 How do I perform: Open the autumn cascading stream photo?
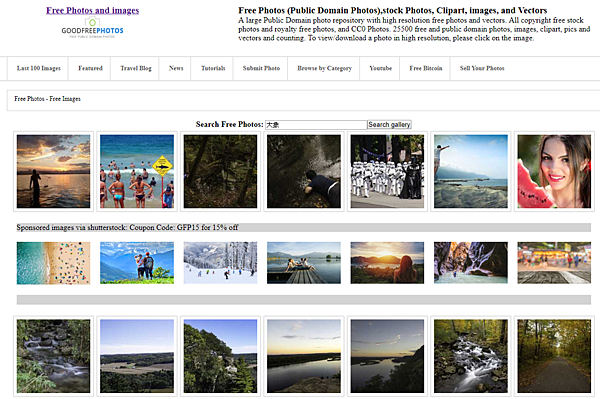tap(471, 356)
